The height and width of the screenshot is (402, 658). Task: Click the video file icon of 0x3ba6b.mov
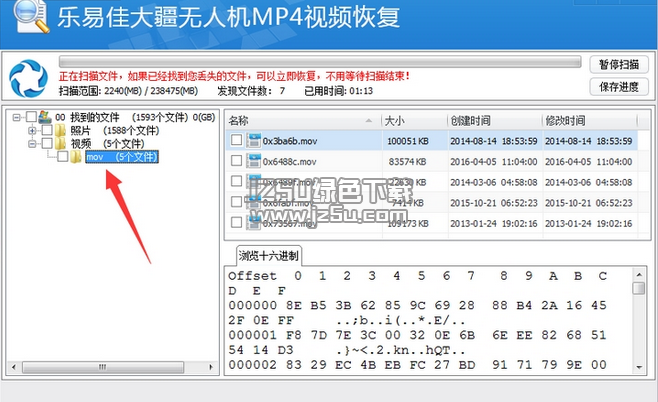pyautogui.click(x=253, y=141)
